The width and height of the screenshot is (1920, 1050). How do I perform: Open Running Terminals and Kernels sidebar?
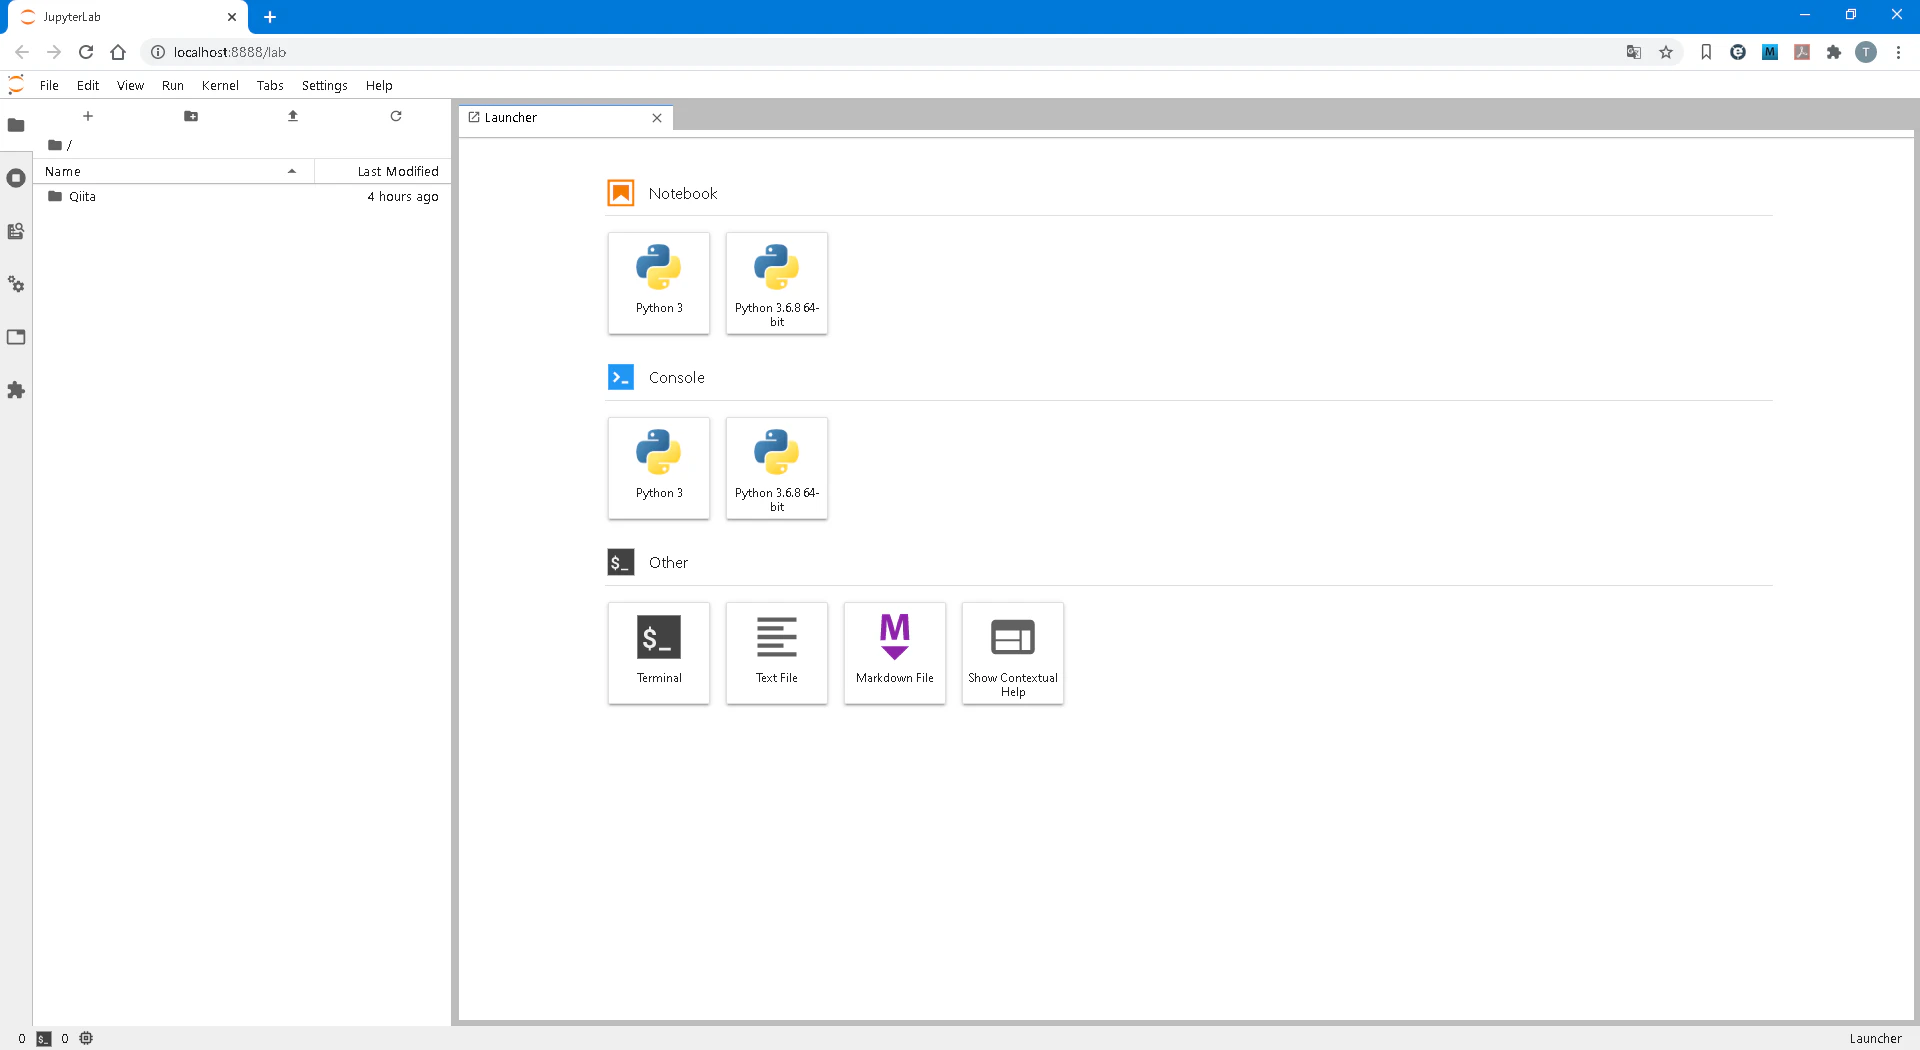pyautogui.click(x=16, y=178)
